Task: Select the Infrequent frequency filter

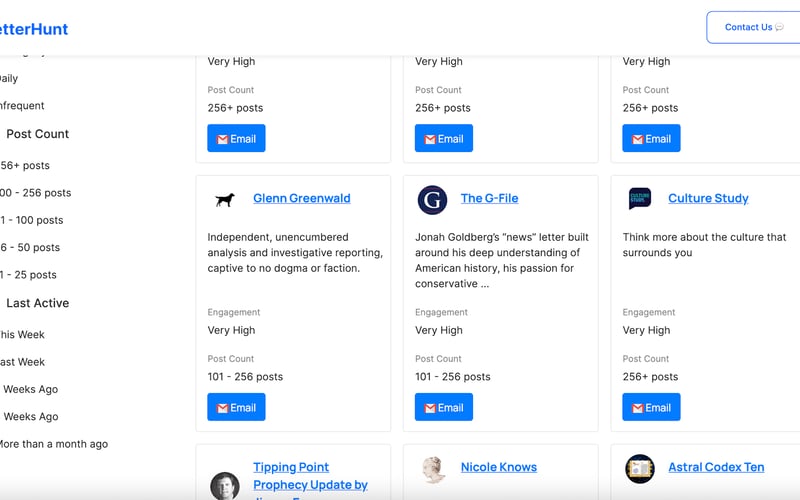Action: [x=22, y=106]
